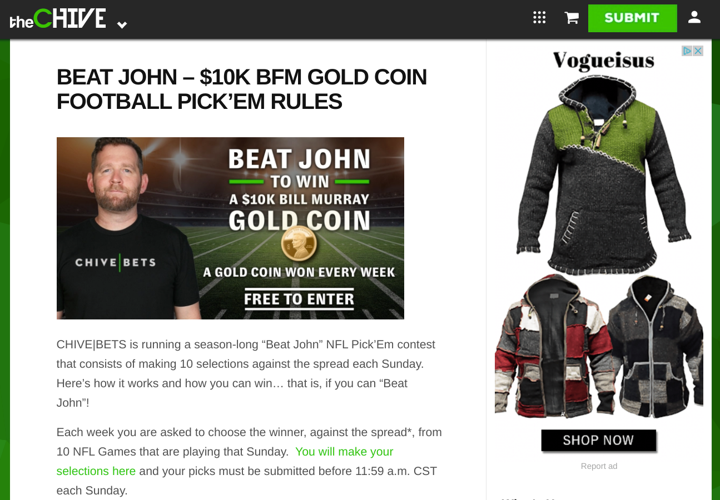Click the Bill Murray gold coin image
The height and width of the screenshot is (500, 720).
[299, 244]
